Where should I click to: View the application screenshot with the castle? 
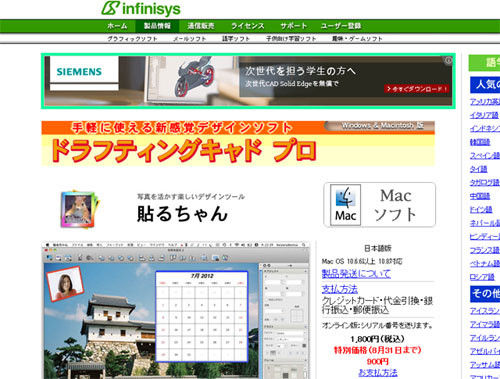tap(177, 310)
